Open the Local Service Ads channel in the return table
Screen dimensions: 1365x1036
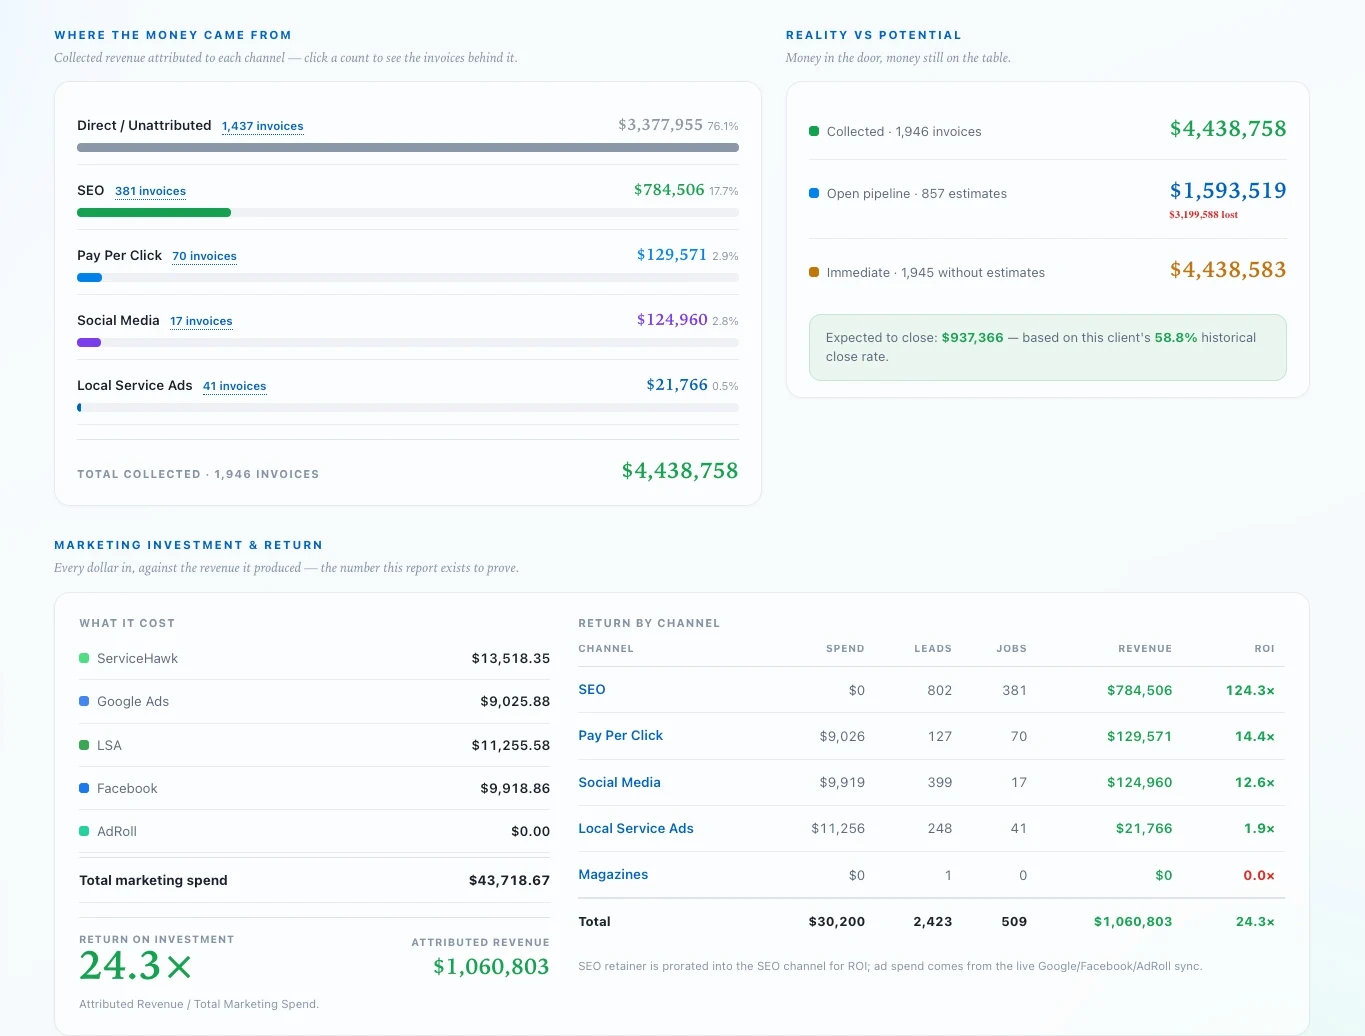[636, 828]
